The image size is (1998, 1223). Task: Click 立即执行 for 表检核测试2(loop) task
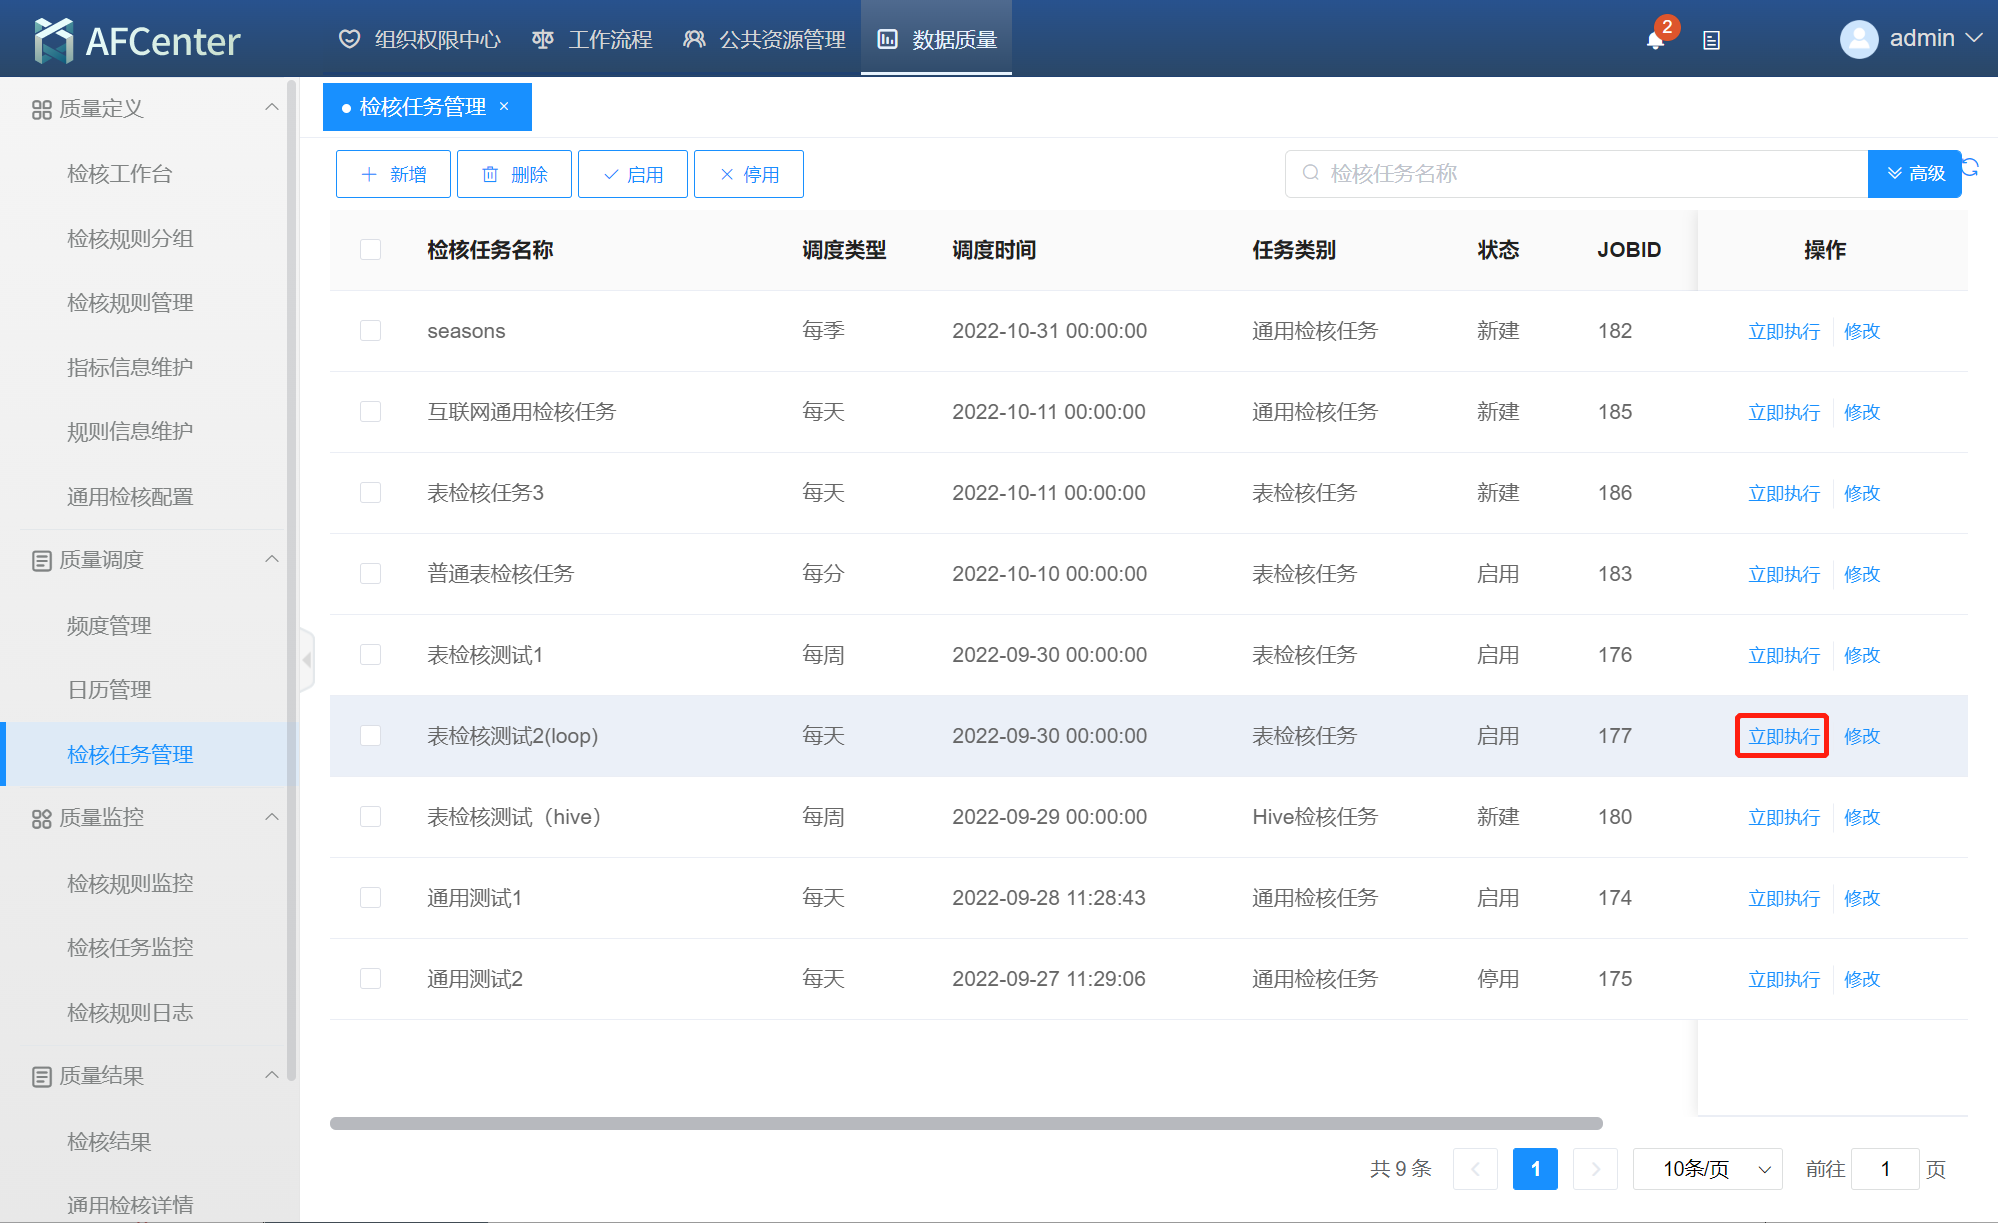point(1782,736)
